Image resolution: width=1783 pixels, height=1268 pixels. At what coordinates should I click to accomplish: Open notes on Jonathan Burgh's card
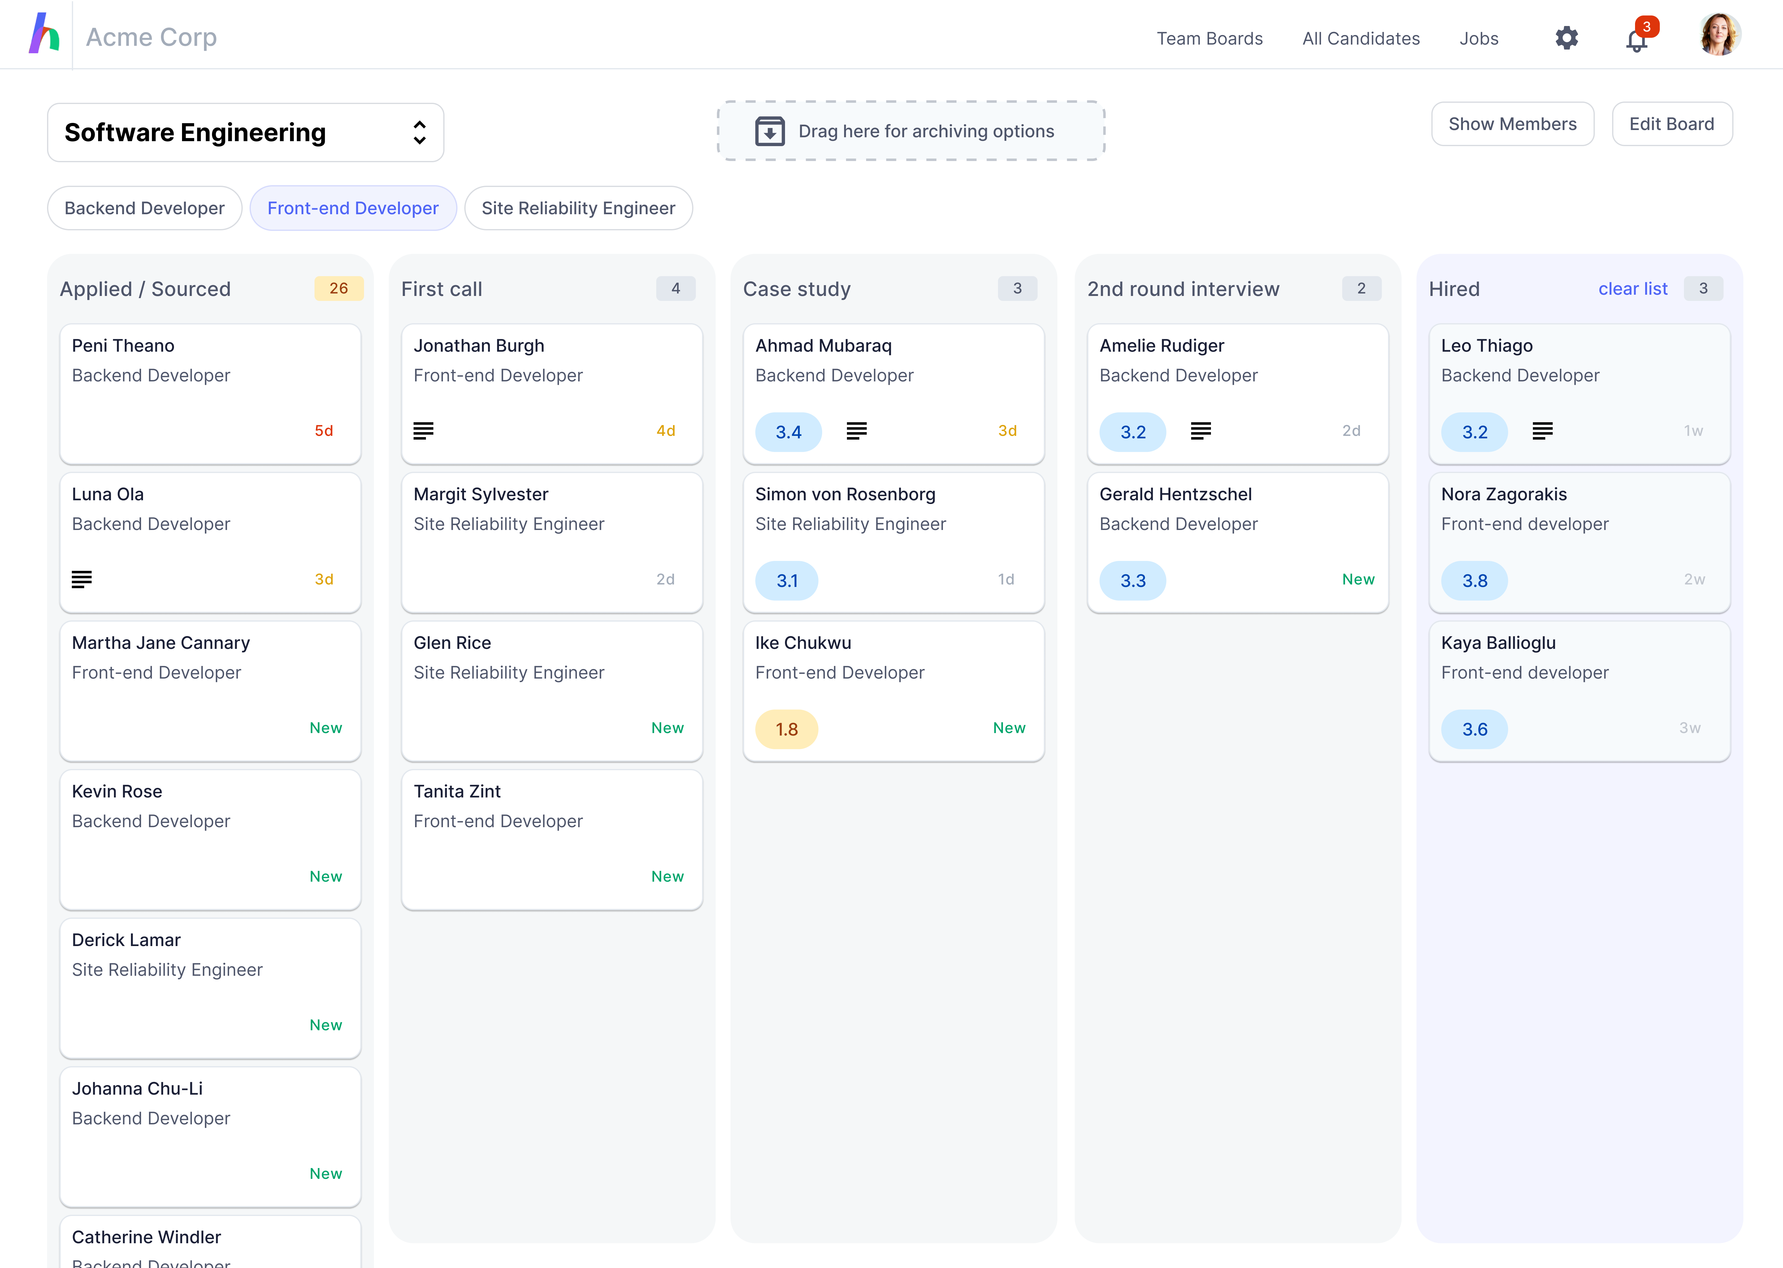(423, 431)
